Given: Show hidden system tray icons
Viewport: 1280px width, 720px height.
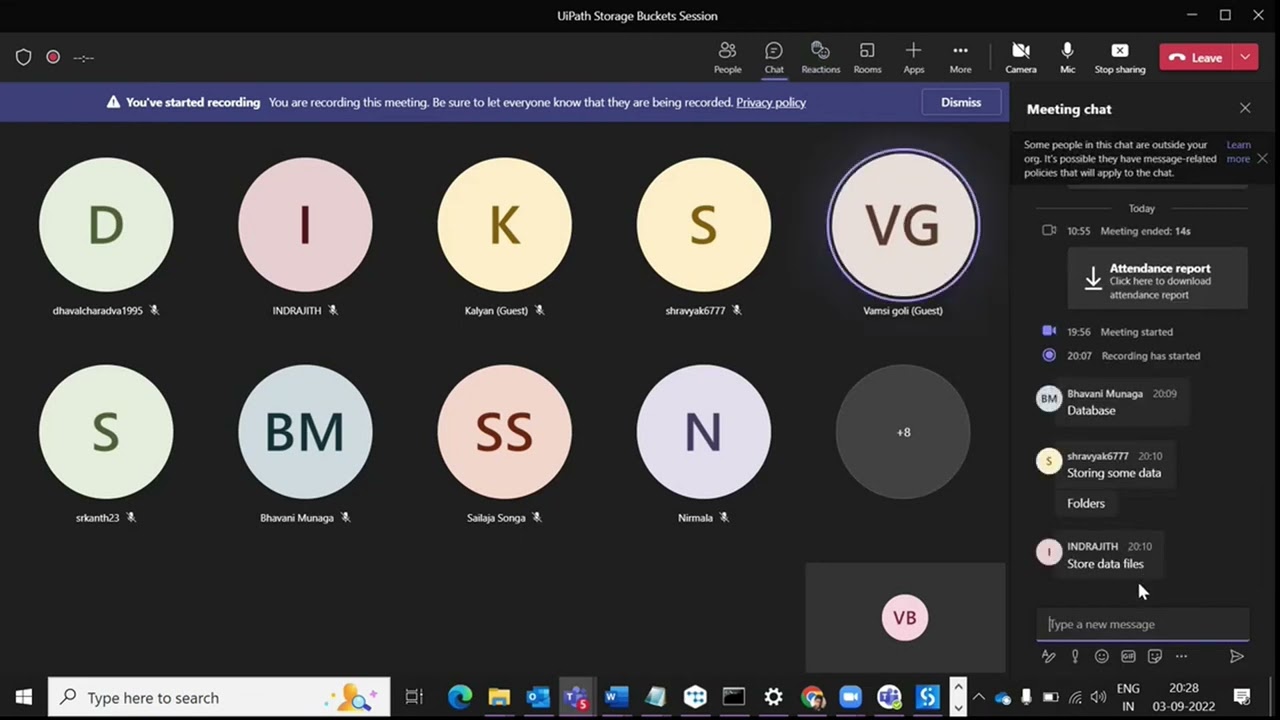Looking at the screenshot, I should [x=979, y=697].
